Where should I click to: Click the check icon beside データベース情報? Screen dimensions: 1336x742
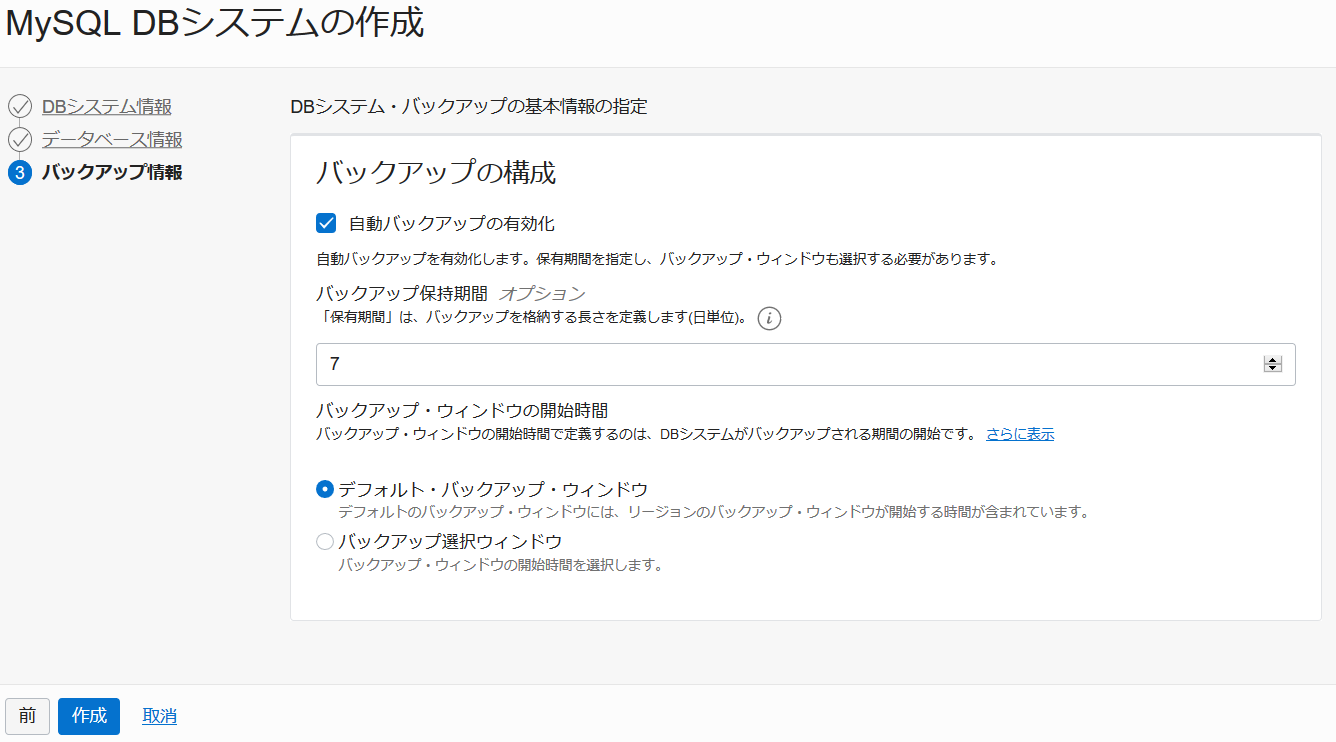point(19,139)
